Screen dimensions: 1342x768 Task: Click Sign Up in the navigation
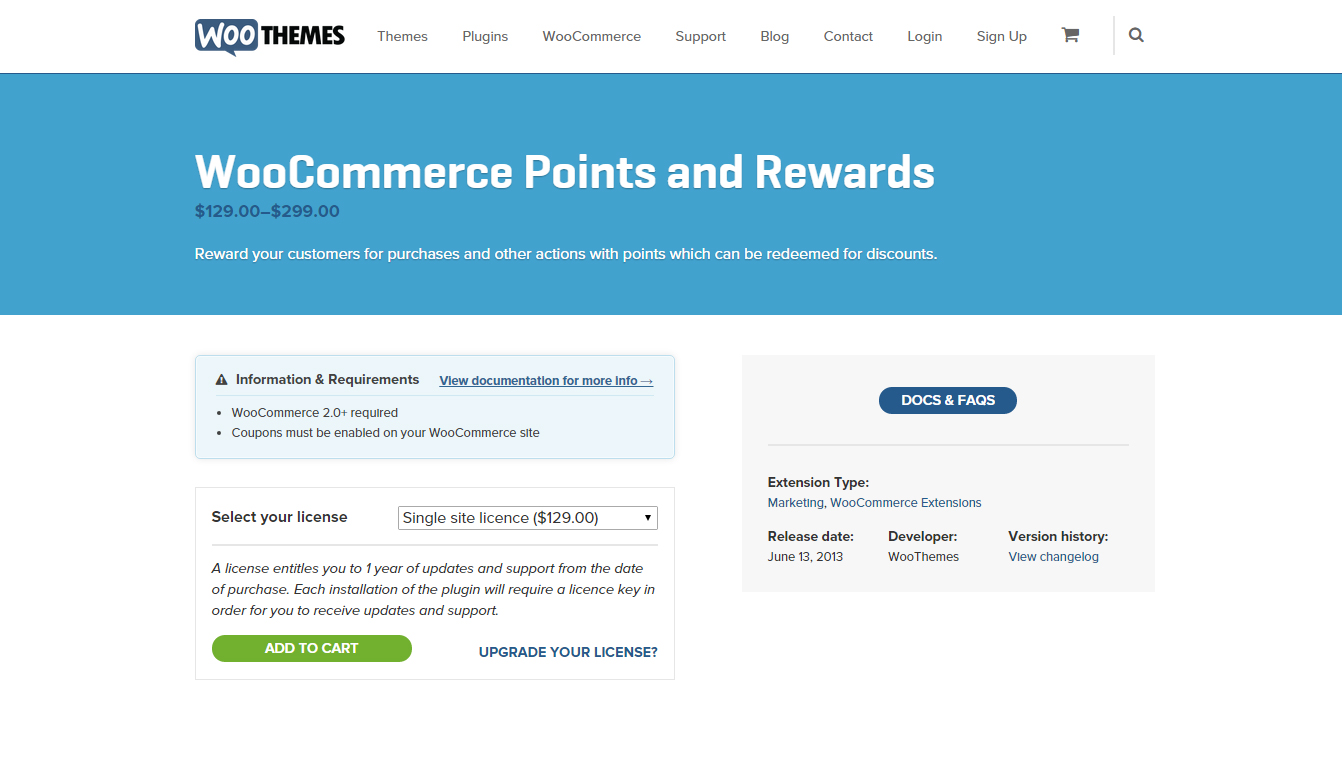1002,36
